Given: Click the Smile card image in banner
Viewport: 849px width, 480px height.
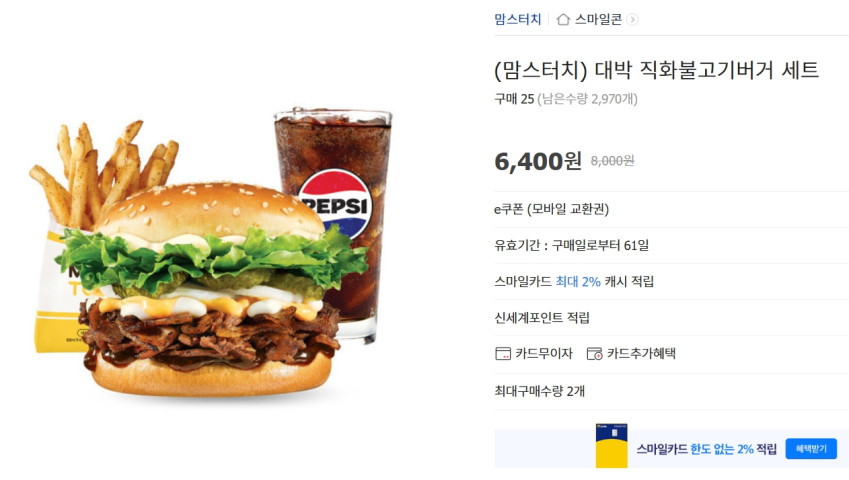Looking at the screenshot, I should point(611,446).
